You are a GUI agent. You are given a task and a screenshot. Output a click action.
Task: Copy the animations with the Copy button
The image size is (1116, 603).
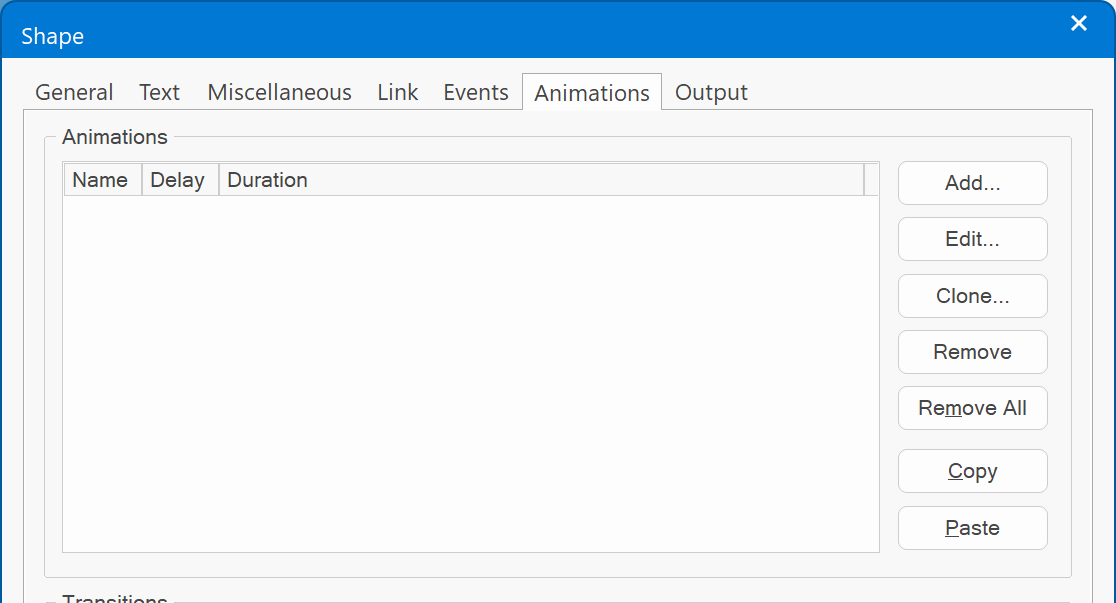972,471
